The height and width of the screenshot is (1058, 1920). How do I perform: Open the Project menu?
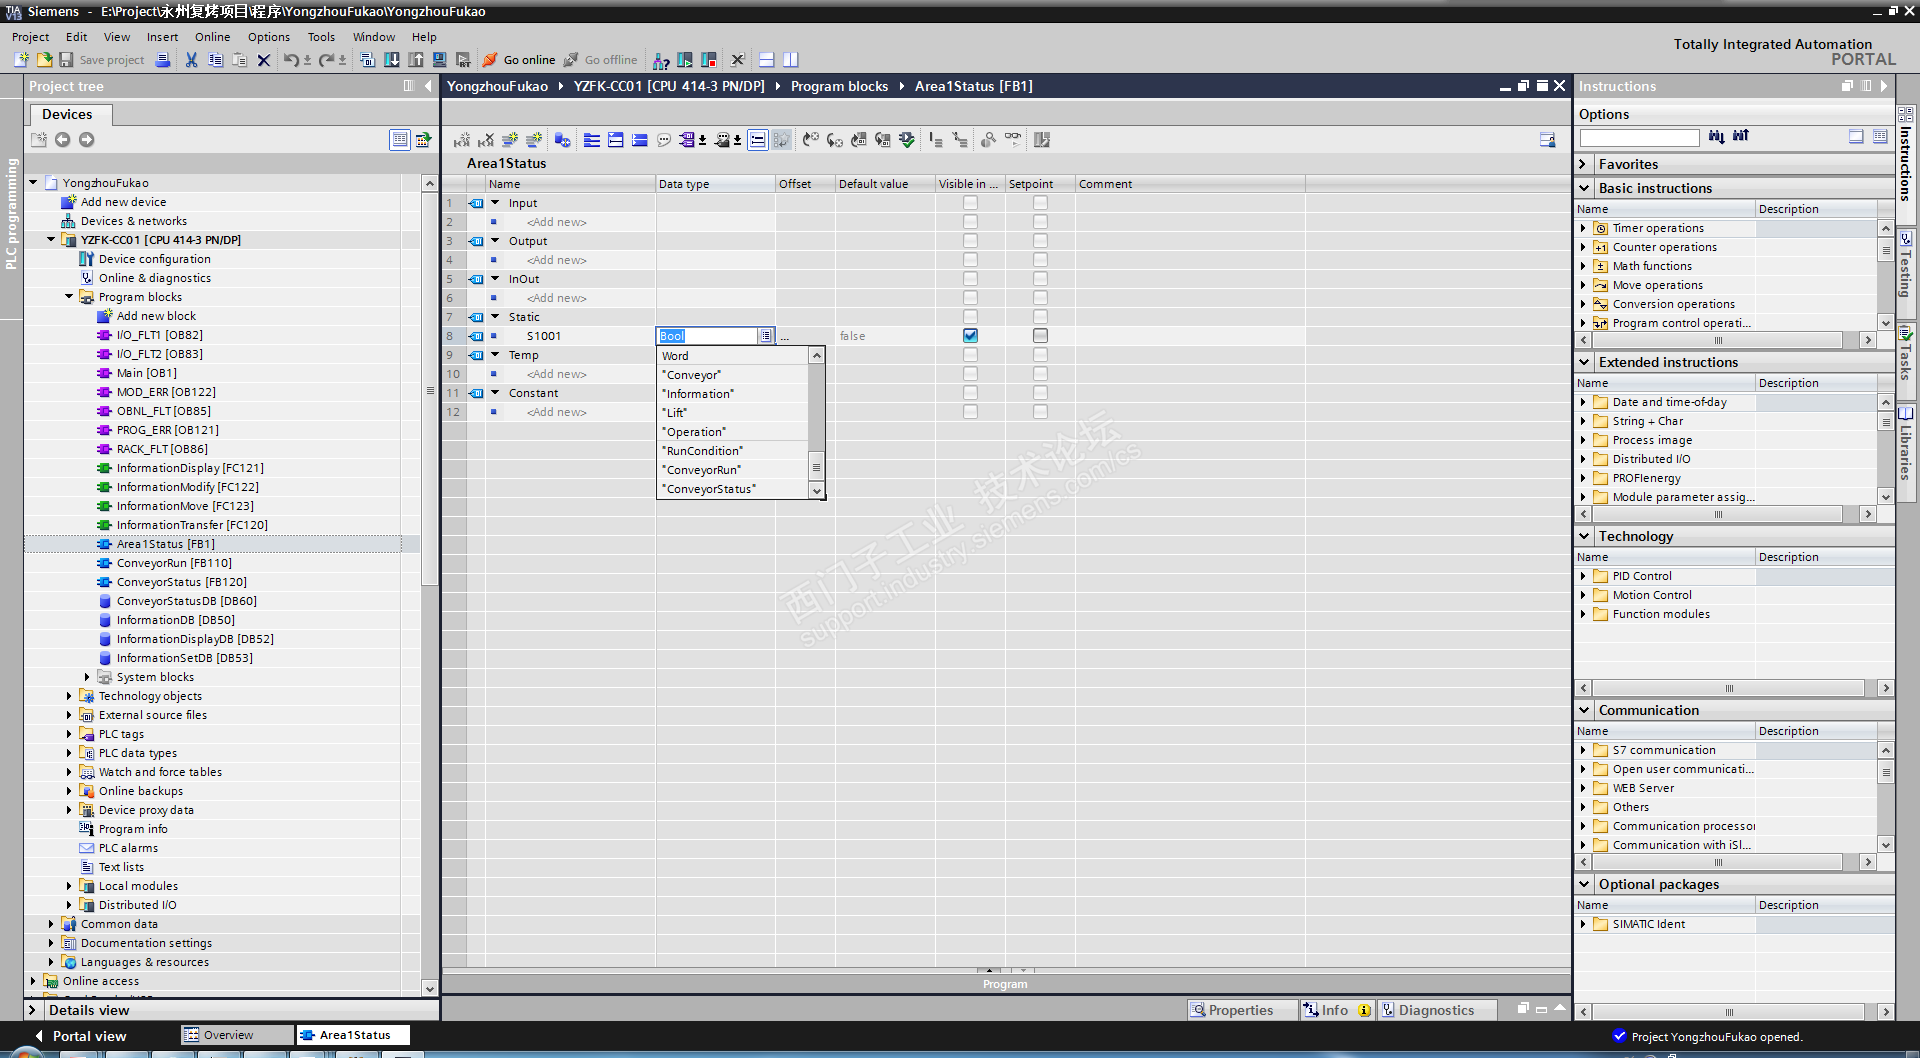(x=30, y=37)
